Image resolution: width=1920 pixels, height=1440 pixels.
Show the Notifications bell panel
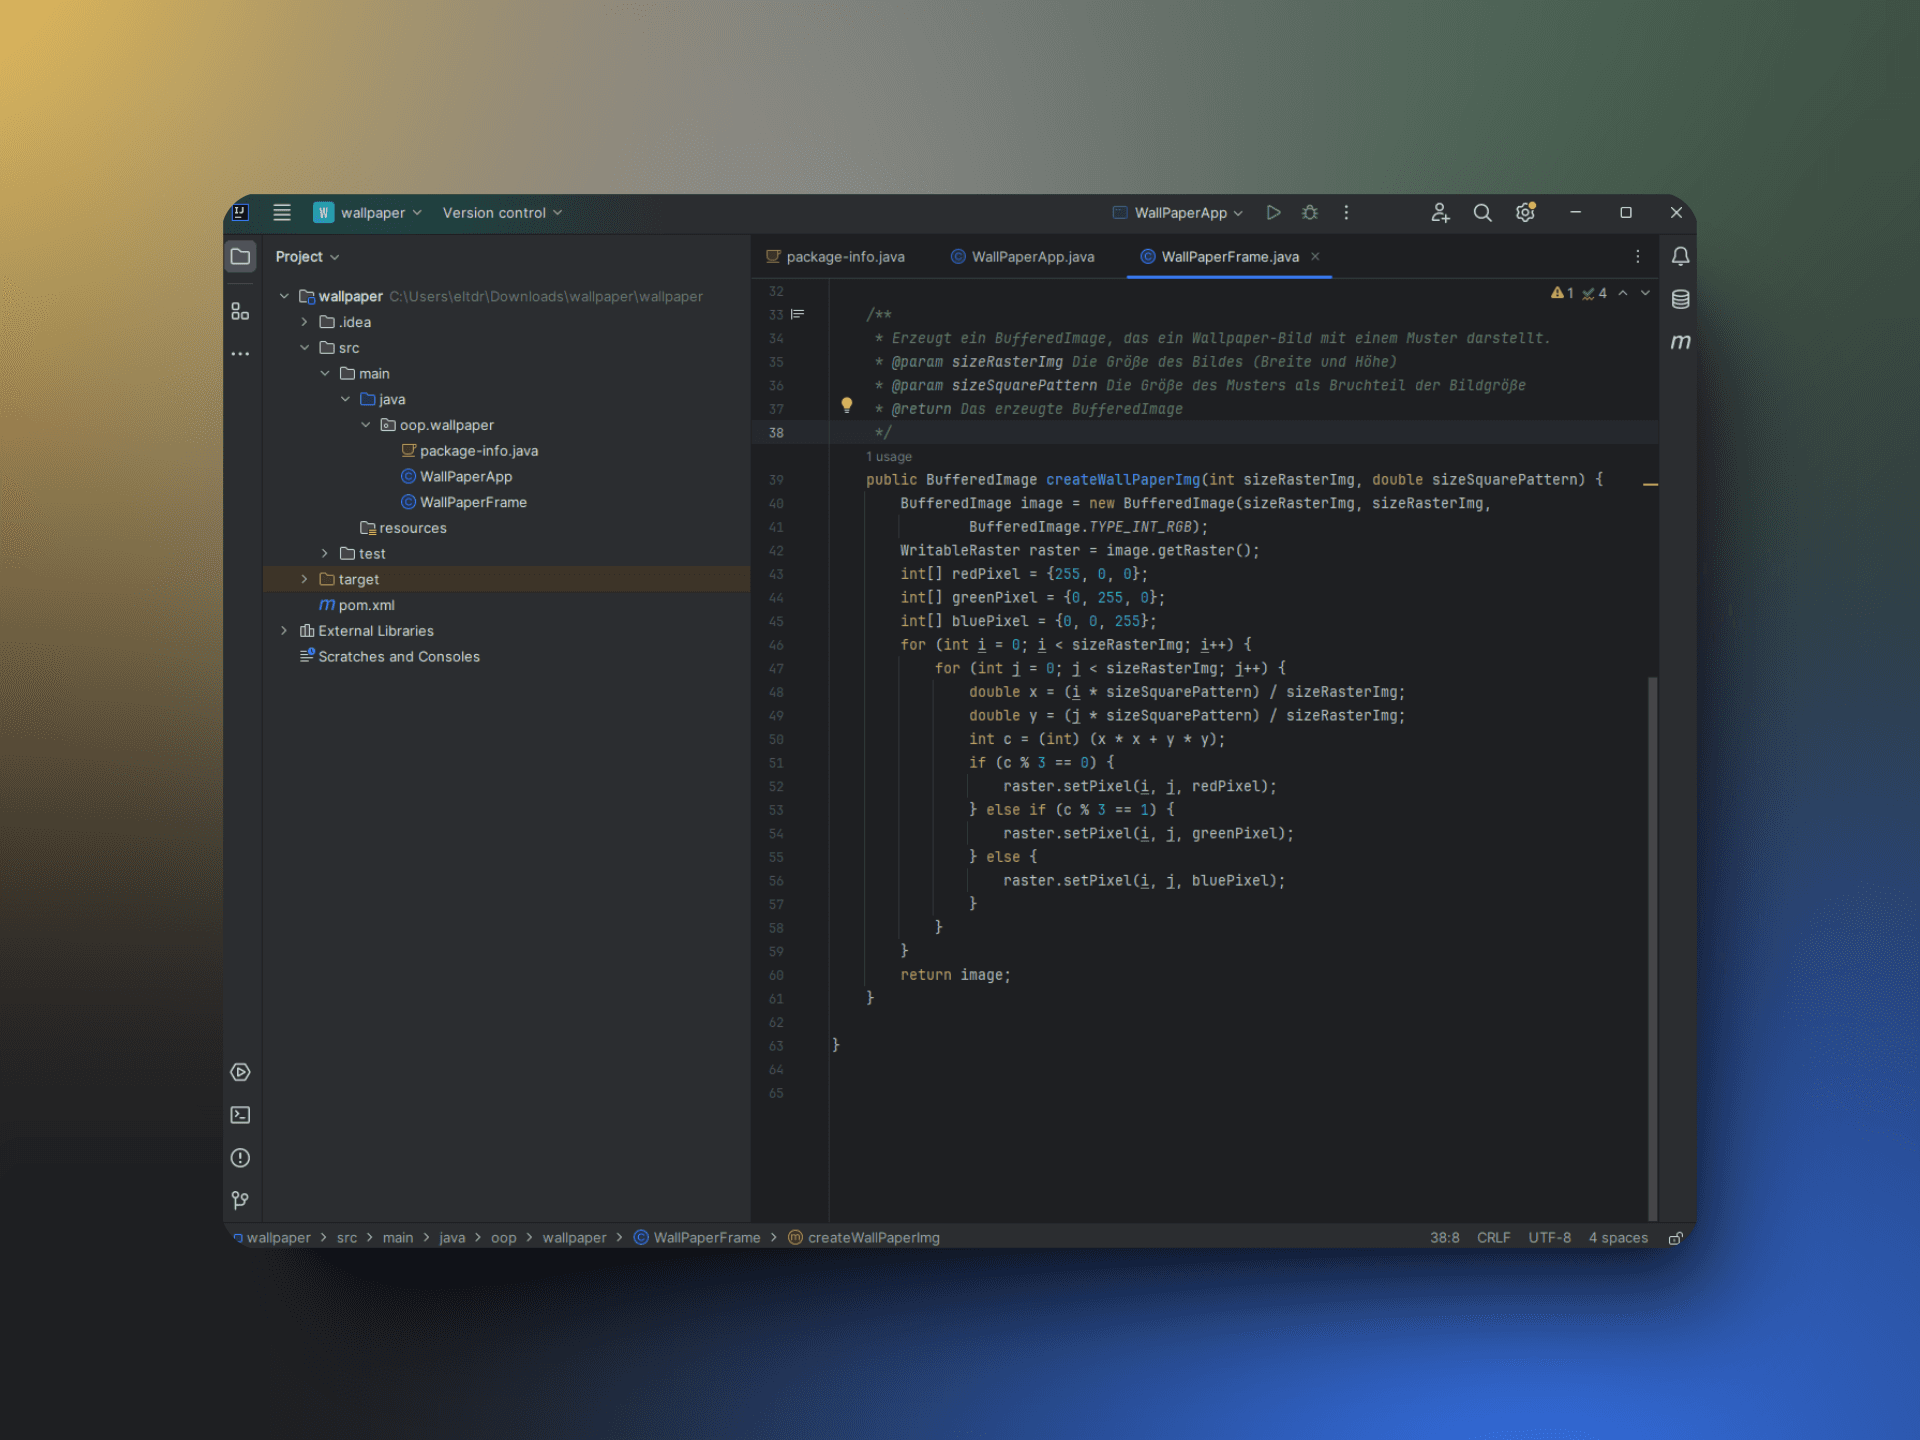tap(1680, 257)
